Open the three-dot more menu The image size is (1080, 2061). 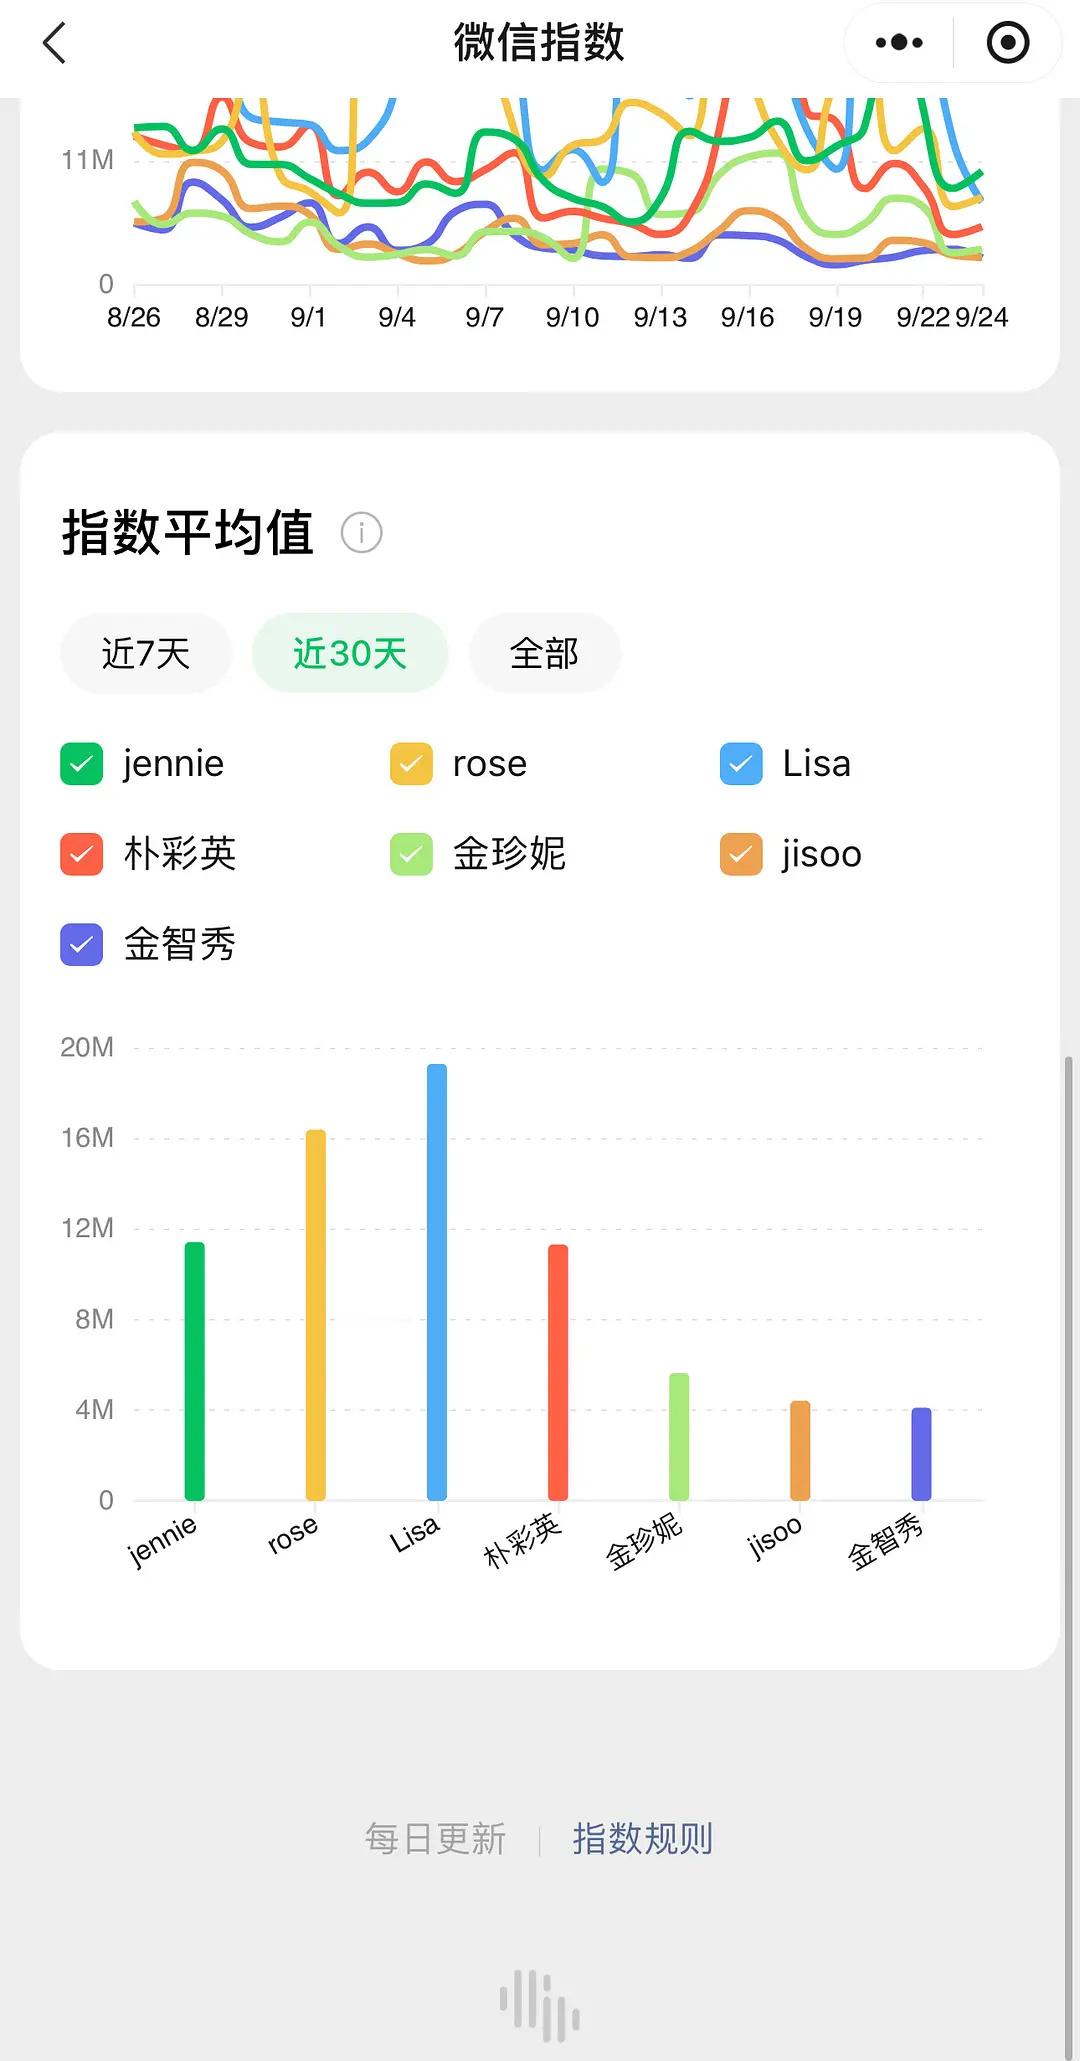[899, 43]
